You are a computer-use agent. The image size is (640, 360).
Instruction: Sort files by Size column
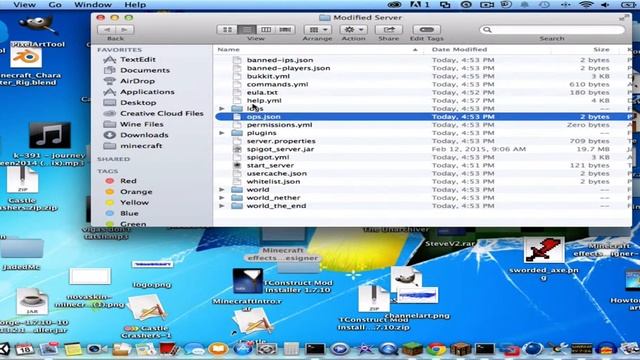[601, 49]
